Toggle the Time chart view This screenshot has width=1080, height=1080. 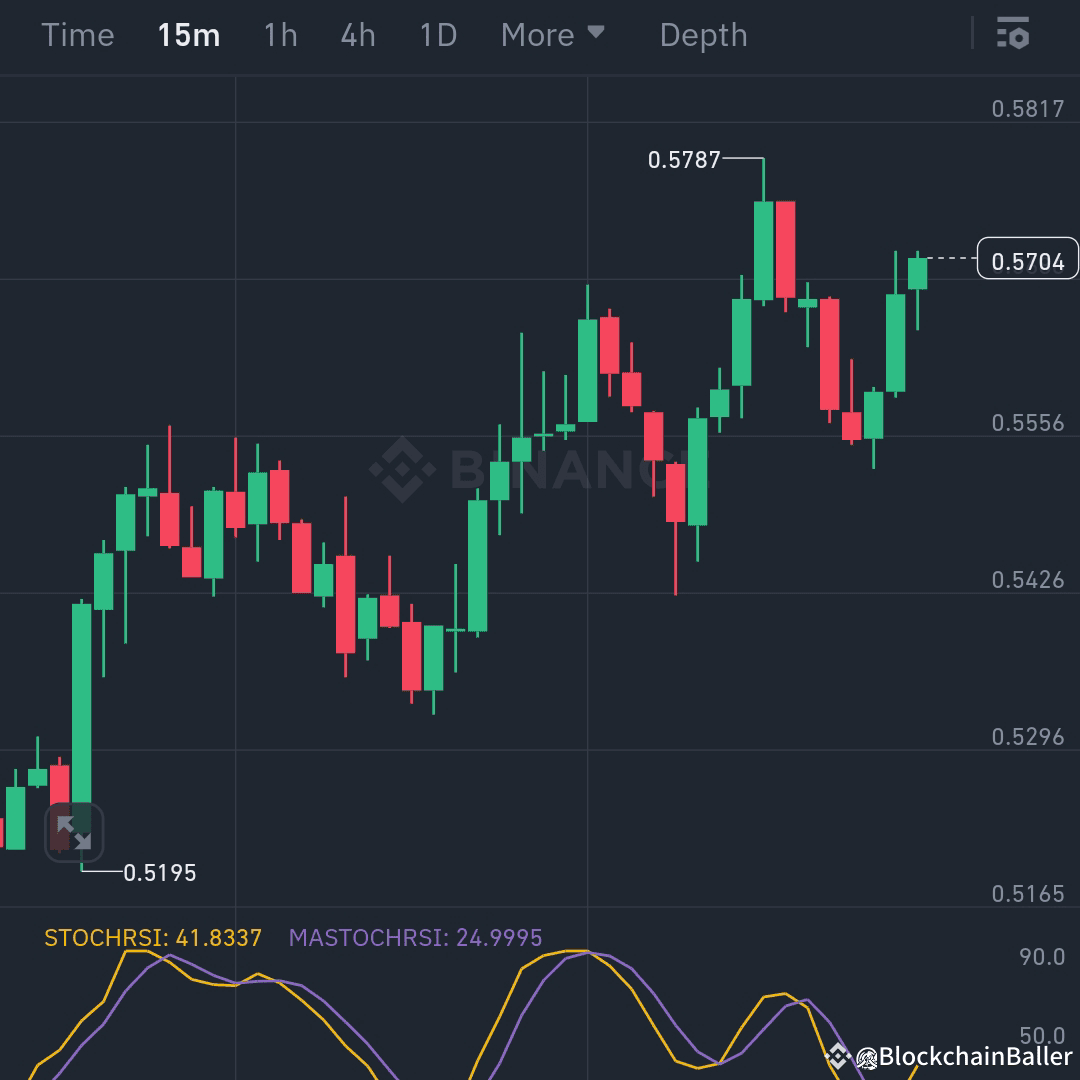[78, 34]
